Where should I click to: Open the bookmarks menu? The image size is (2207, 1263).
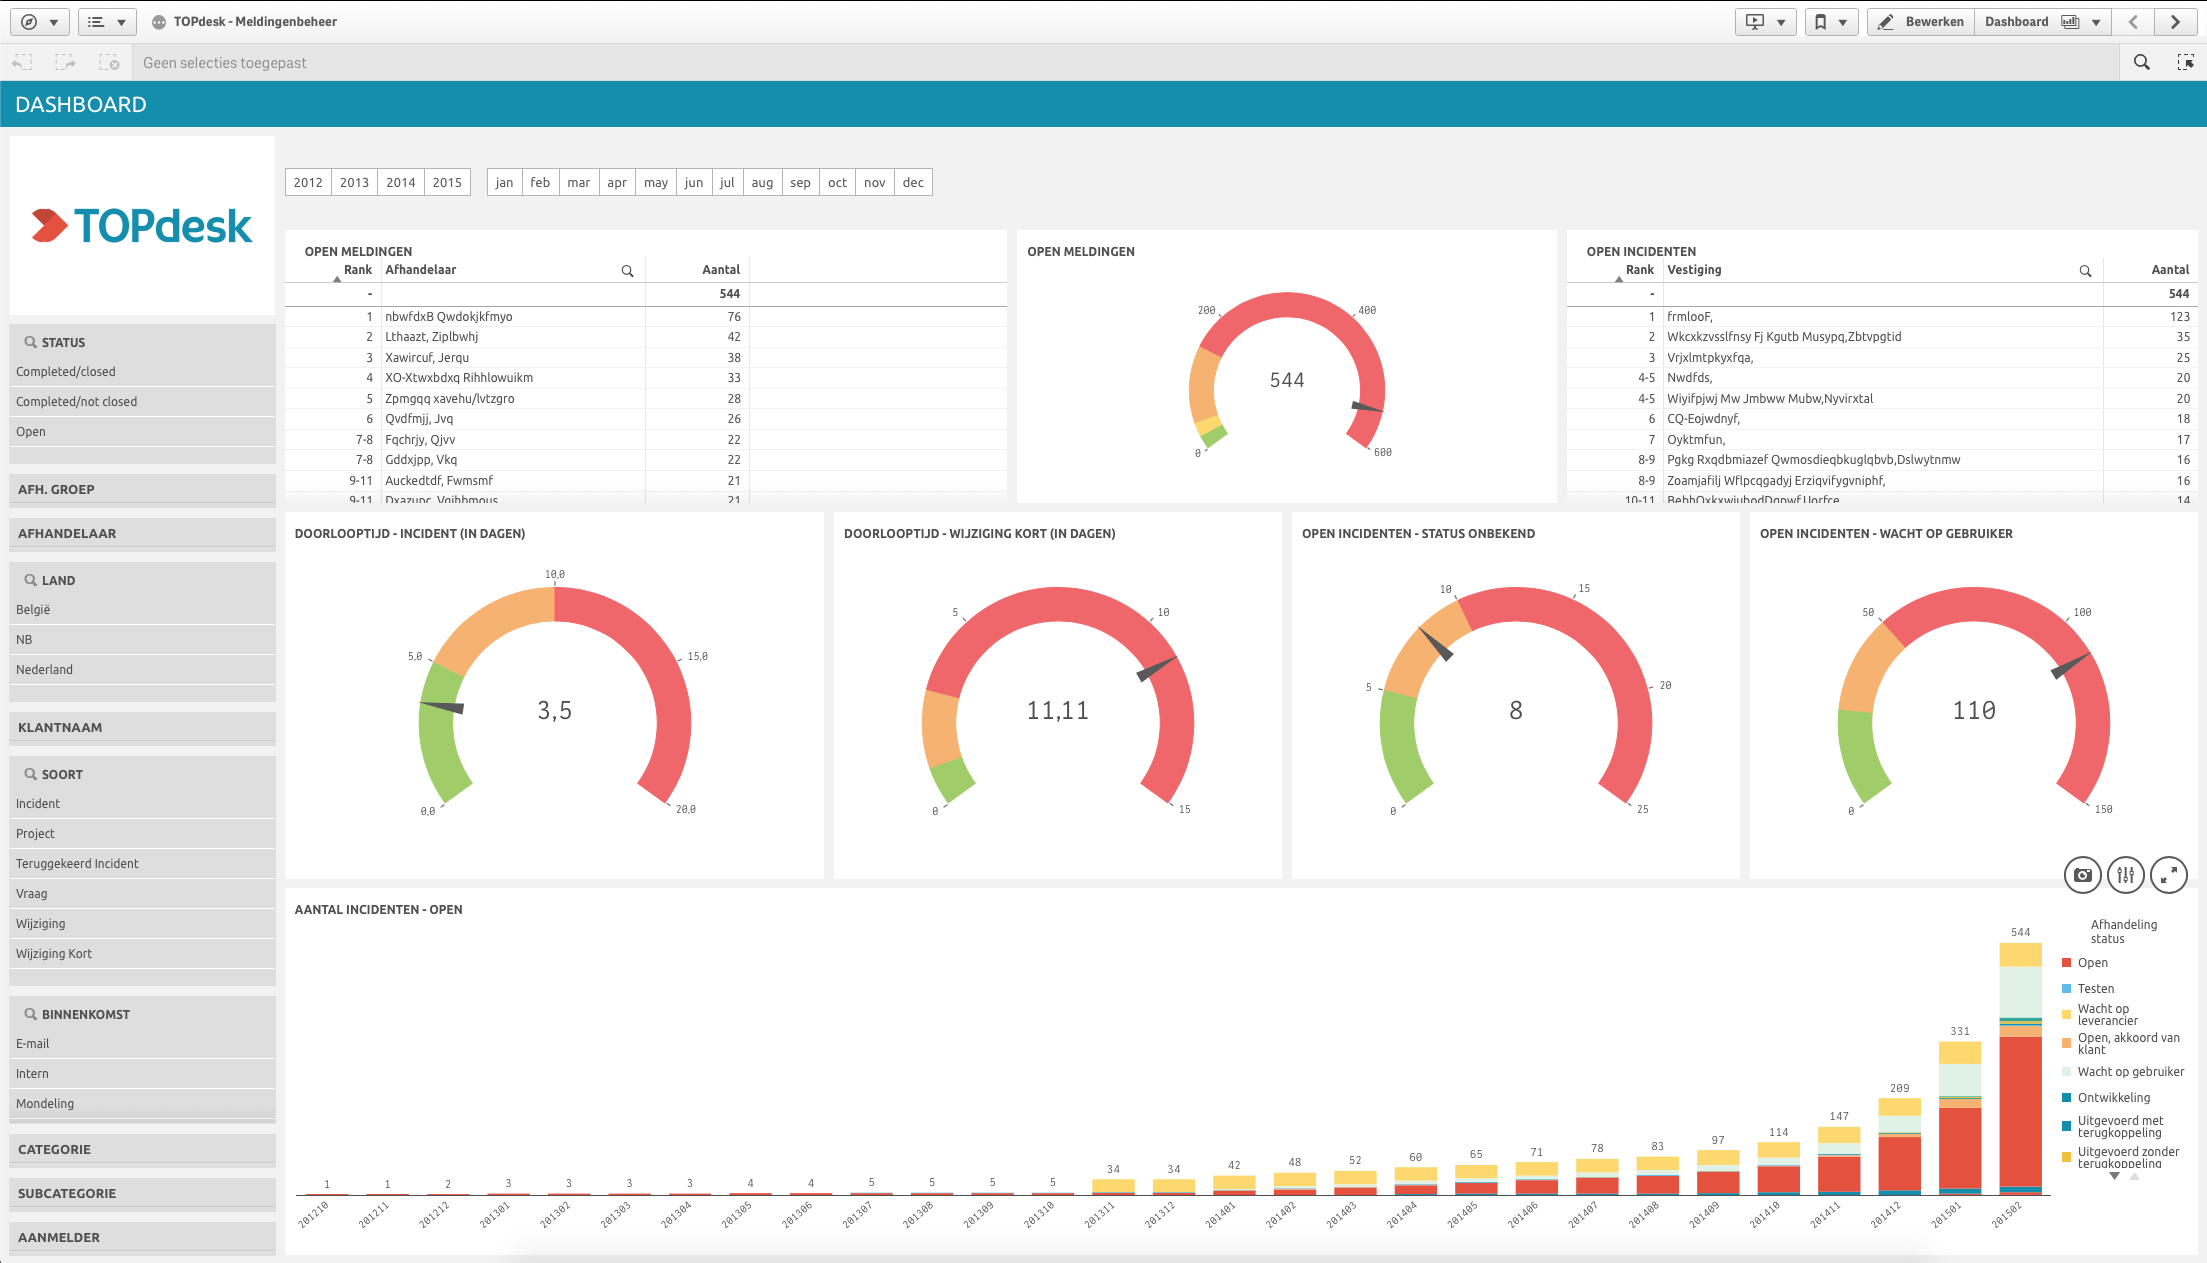pos(1831,22)
